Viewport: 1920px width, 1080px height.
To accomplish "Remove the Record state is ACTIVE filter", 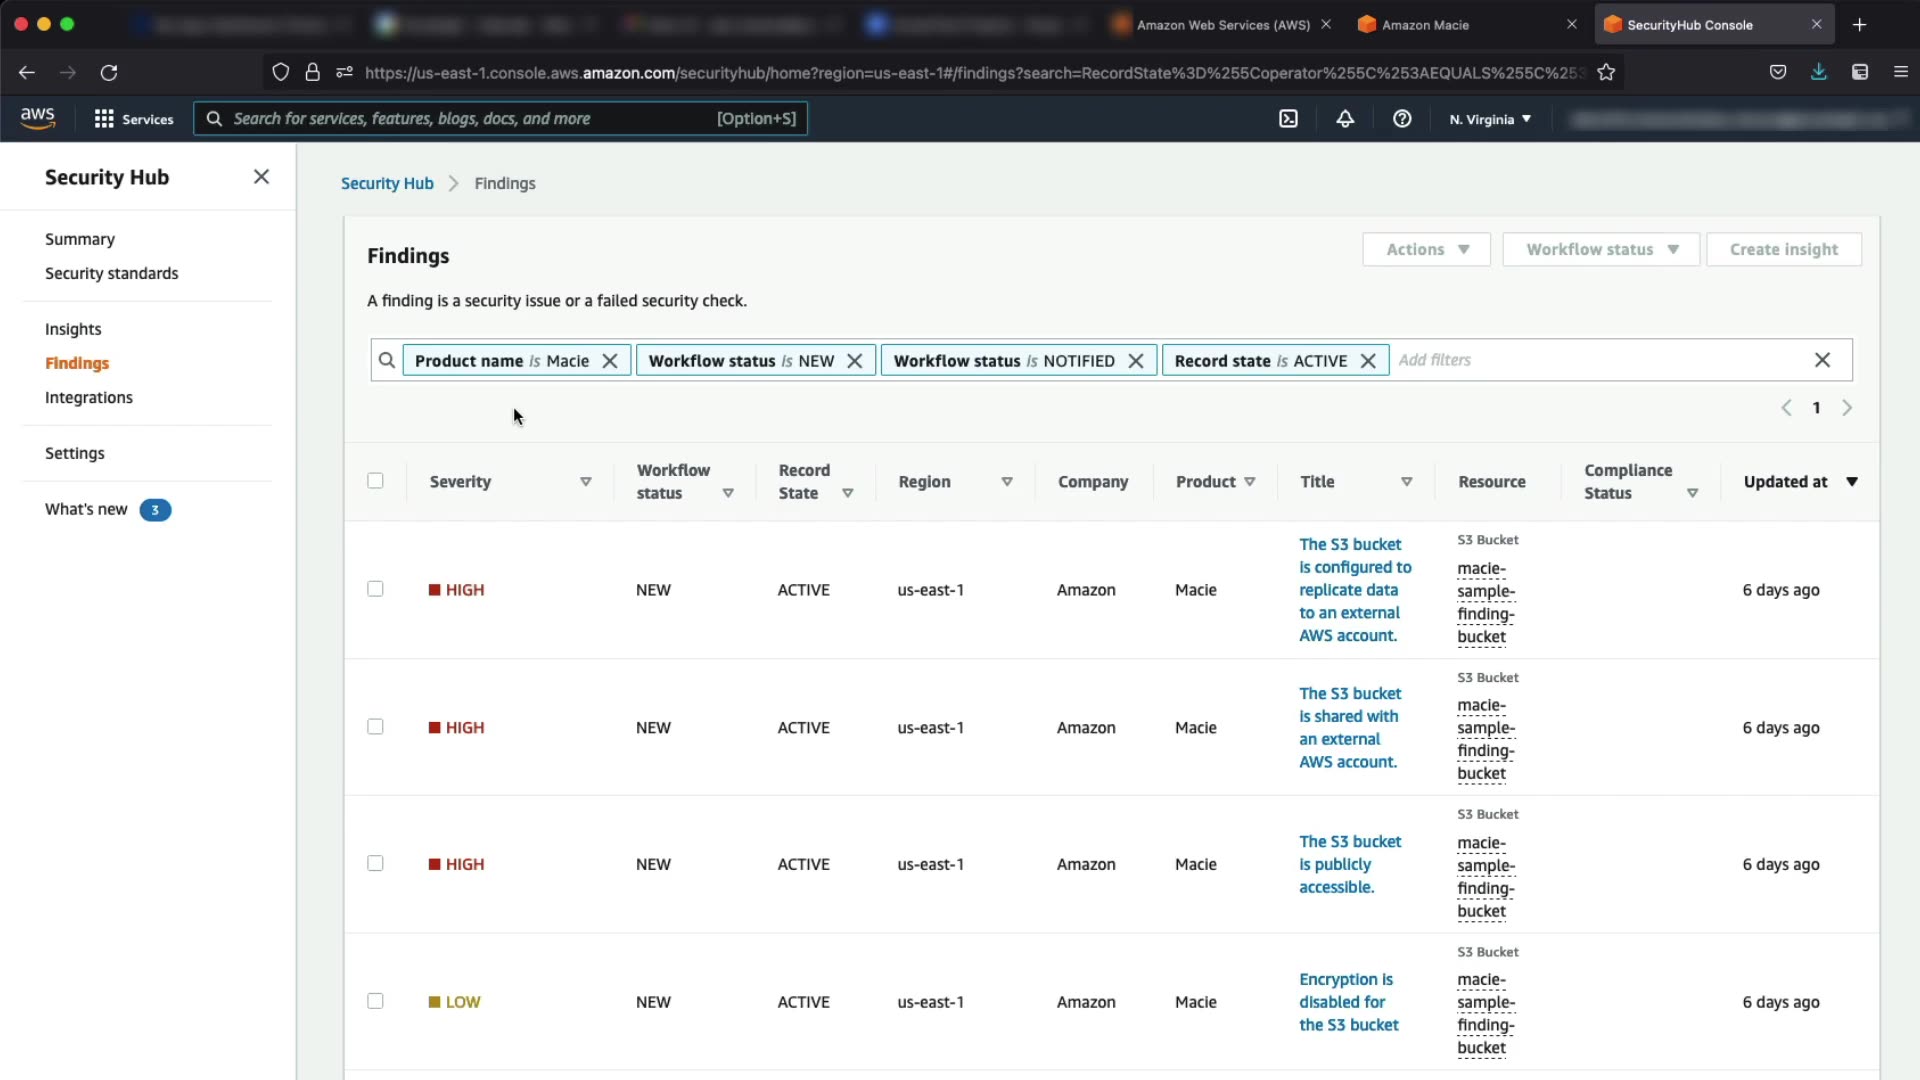I will click(x=1368, y=361).
